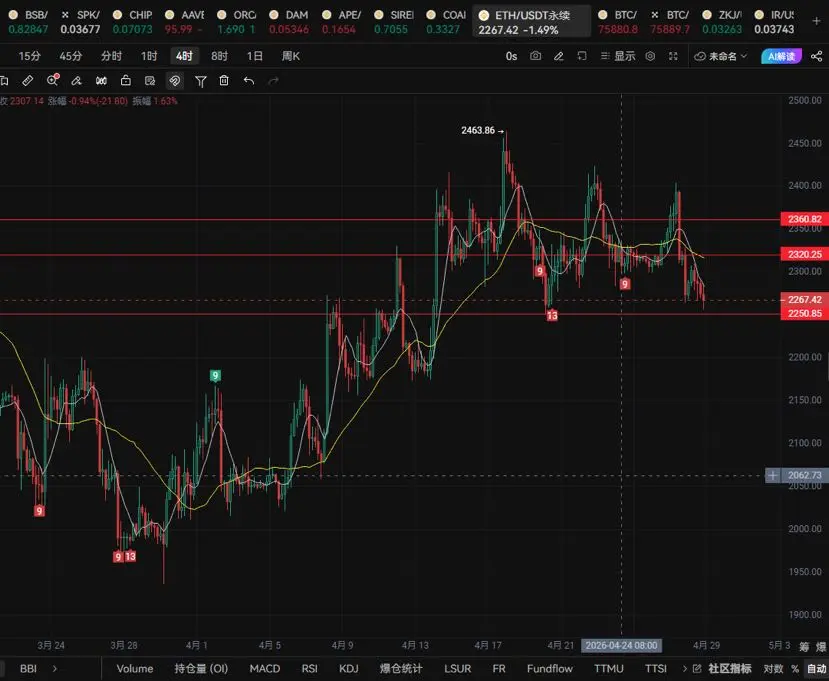
Task: Toggle the Volume indicator
Action: 135,669
